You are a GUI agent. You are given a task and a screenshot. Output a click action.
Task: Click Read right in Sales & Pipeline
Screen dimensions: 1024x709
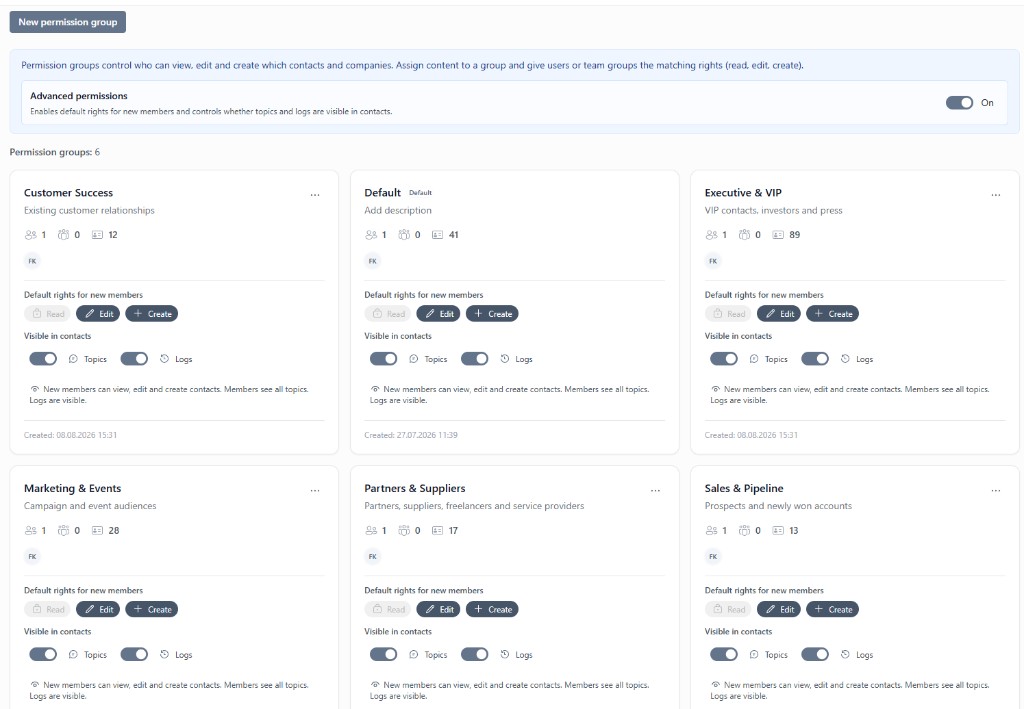[728, 609]
